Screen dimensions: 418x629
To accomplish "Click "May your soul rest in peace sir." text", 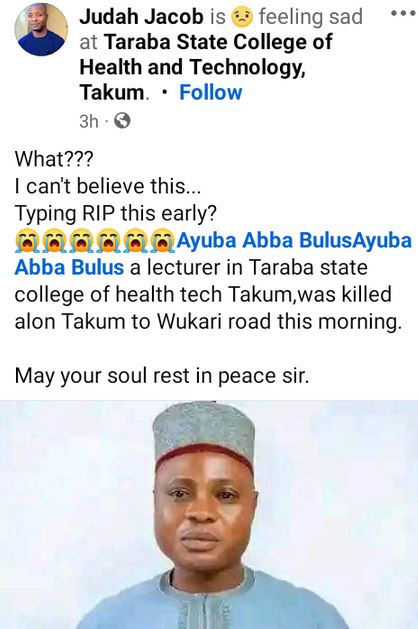I will pyautogui.click(x=162, y=376).
